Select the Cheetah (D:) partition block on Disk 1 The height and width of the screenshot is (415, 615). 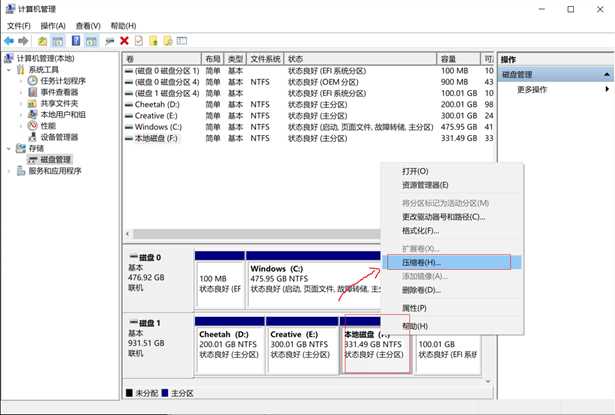(229, 346)
